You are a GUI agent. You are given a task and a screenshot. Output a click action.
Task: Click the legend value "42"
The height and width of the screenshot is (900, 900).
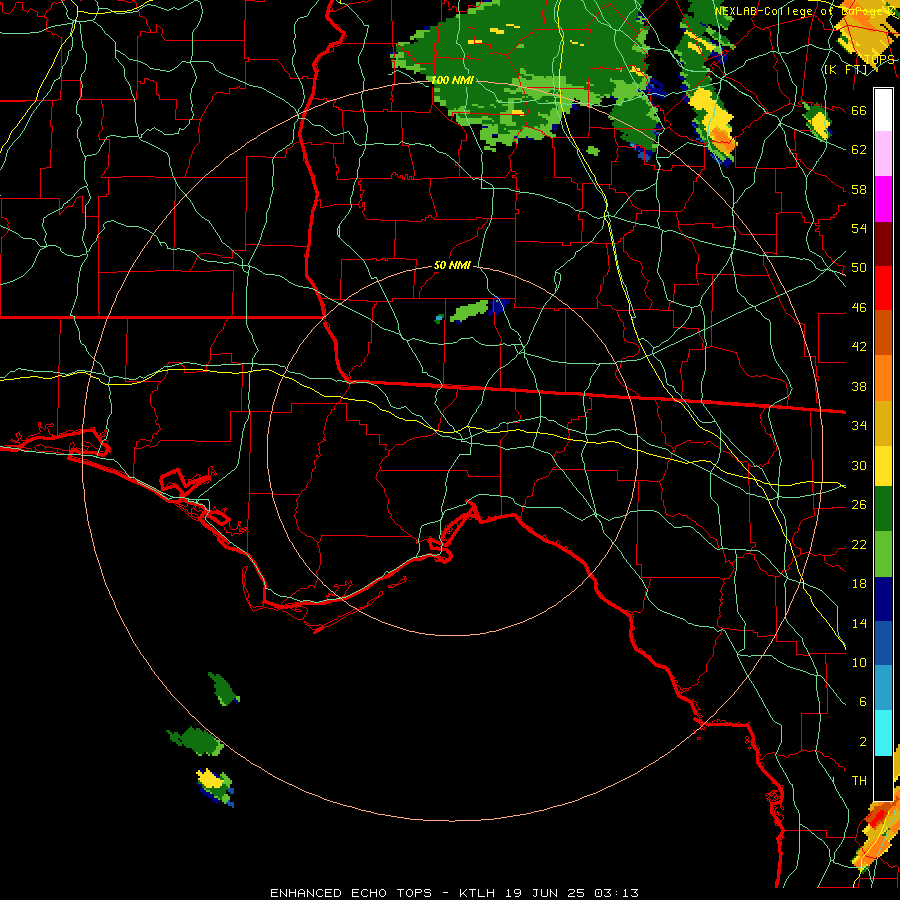(x=859, y=347)
